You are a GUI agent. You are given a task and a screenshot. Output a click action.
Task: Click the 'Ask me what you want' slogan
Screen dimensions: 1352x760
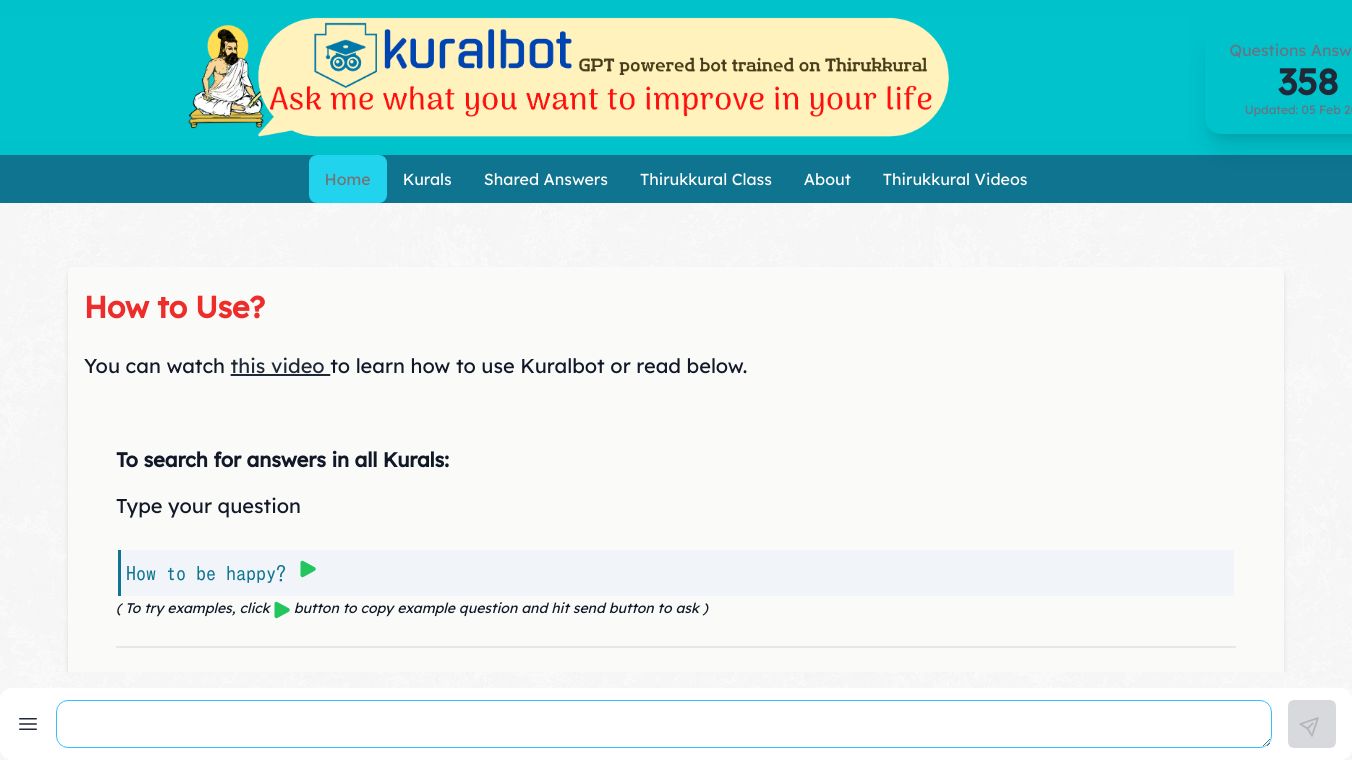click(x=601, y=99)
